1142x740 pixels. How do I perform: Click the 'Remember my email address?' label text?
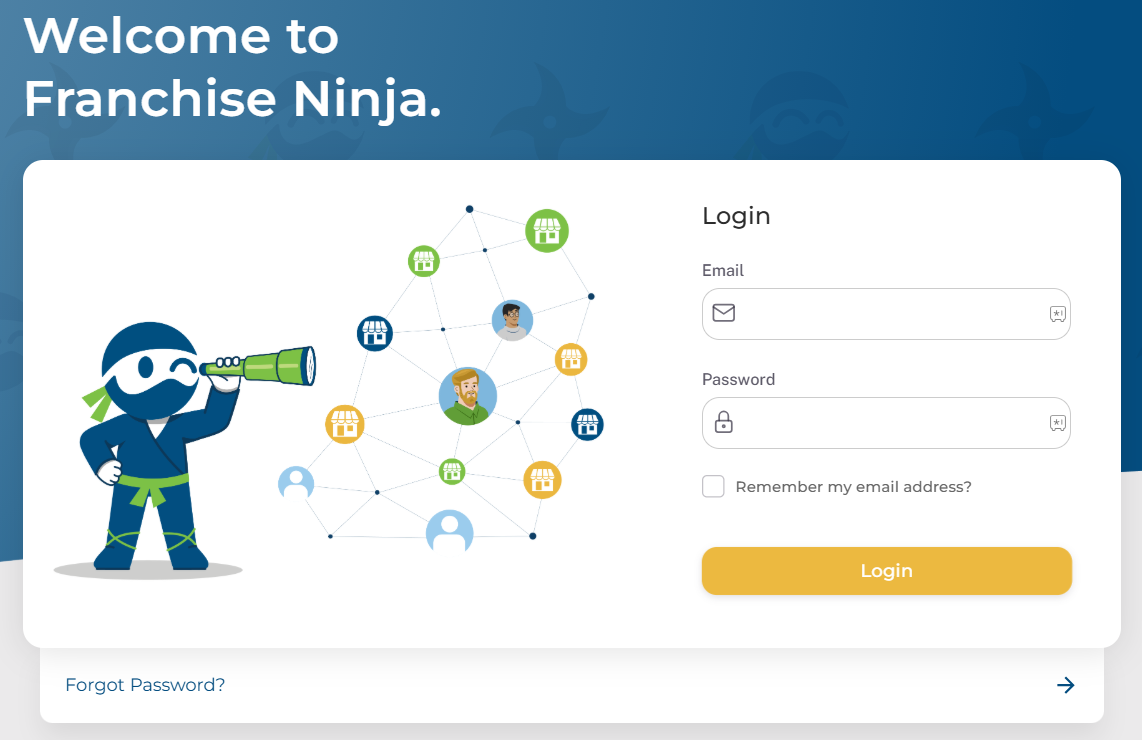click(853, 487)
